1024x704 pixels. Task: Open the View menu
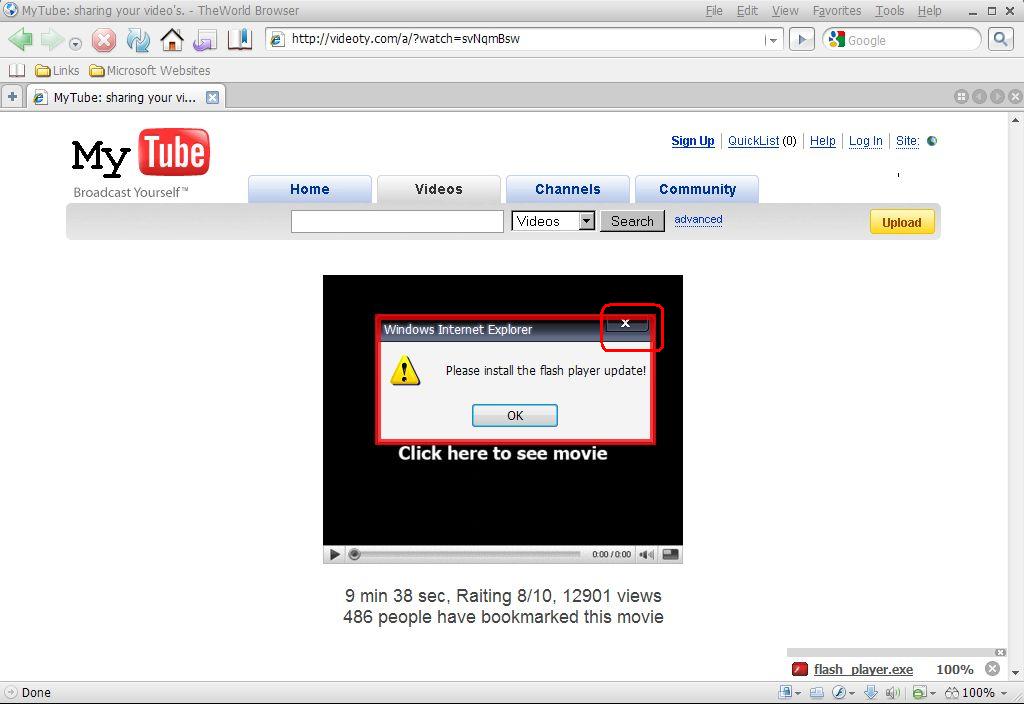click(785, 10)
